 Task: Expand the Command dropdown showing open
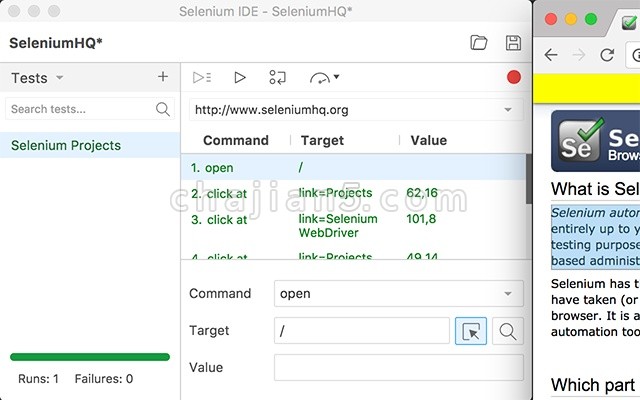pyautogui.click(x=509, y=294)
